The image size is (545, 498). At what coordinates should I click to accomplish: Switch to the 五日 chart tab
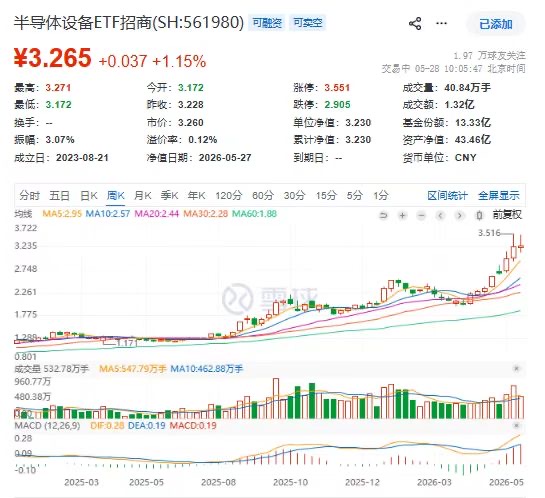pos(59,195)
